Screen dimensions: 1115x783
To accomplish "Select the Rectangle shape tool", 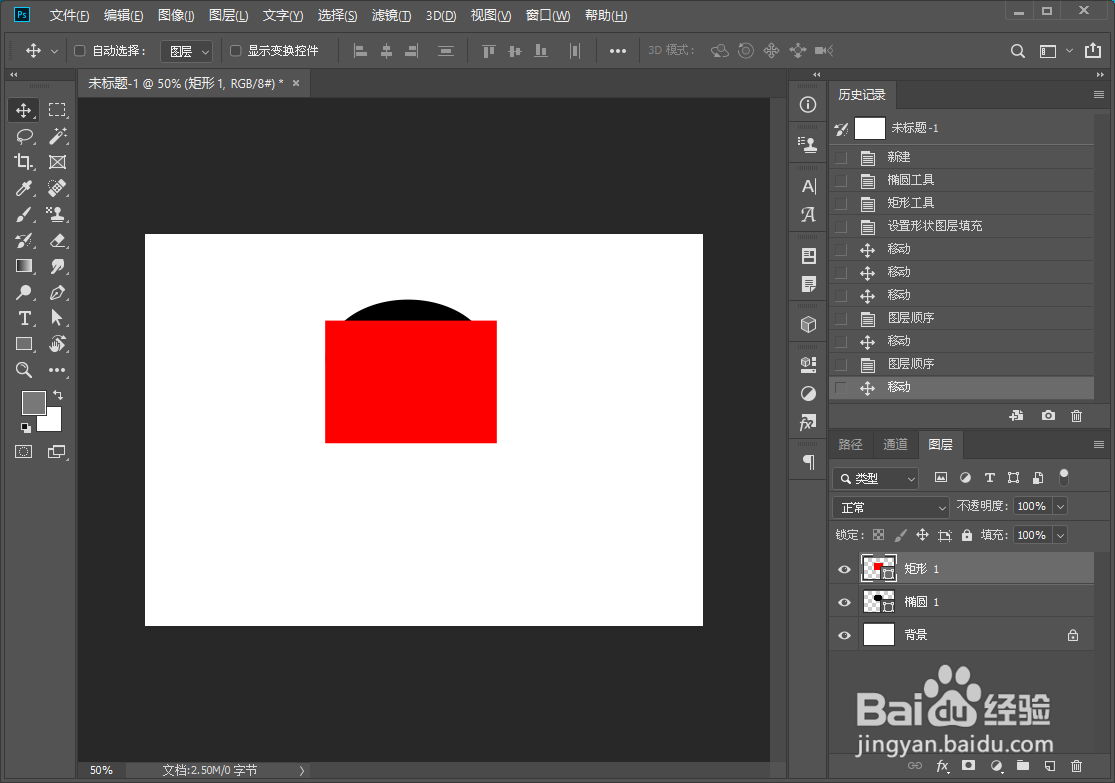I will click(23, 344).
